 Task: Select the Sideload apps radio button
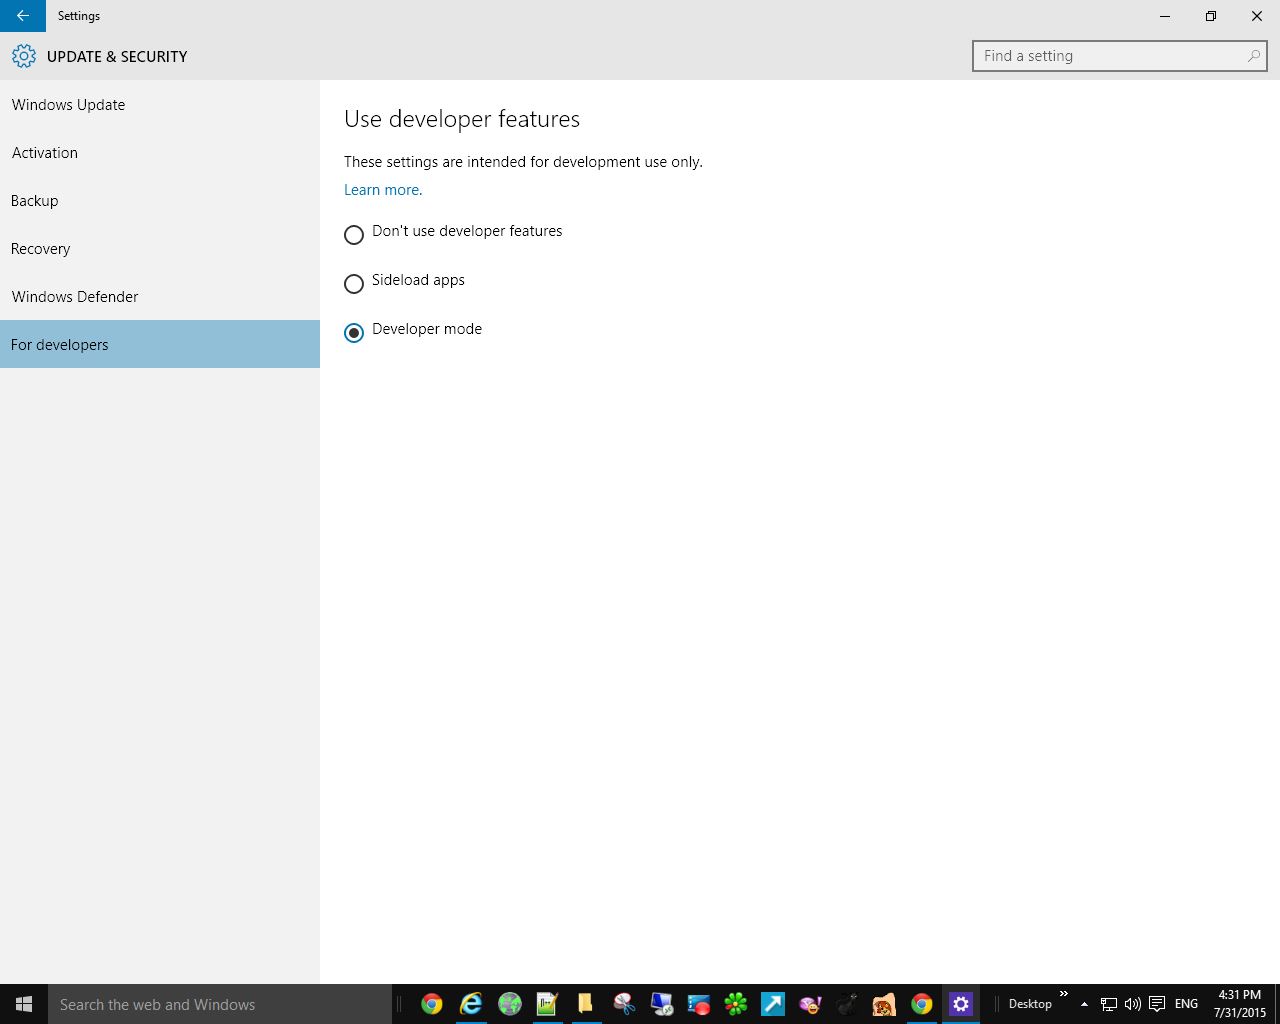354,284
